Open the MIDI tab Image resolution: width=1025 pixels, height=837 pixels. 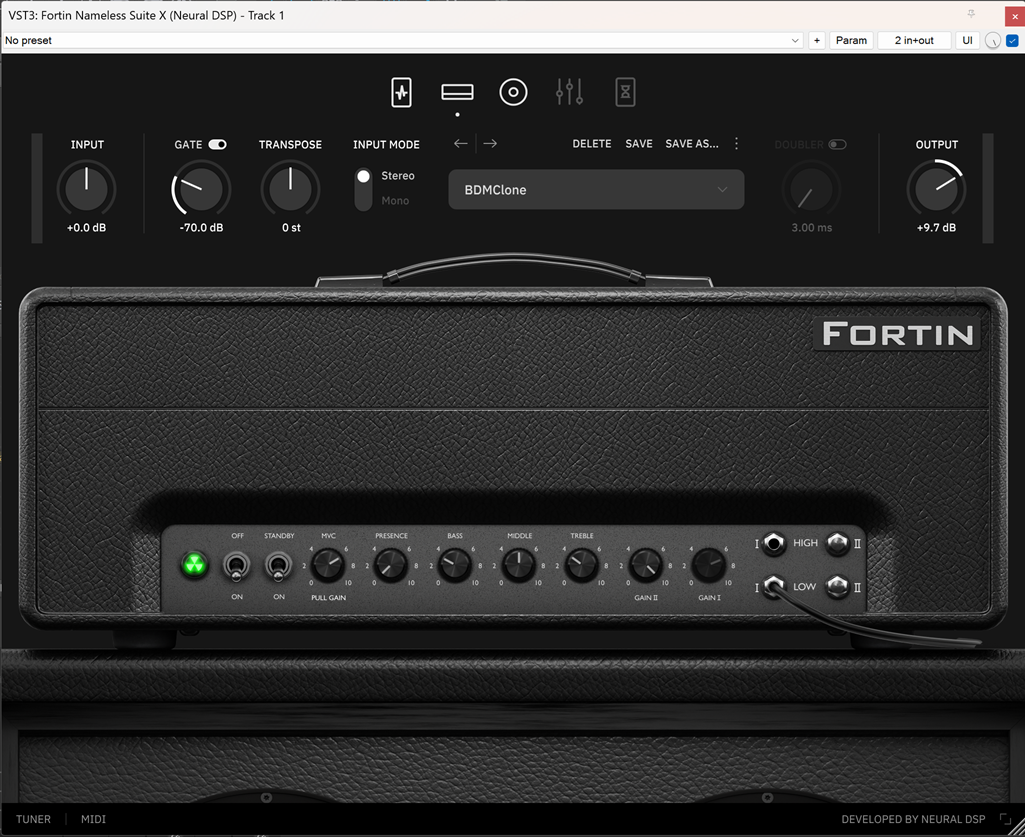point(93,819)
